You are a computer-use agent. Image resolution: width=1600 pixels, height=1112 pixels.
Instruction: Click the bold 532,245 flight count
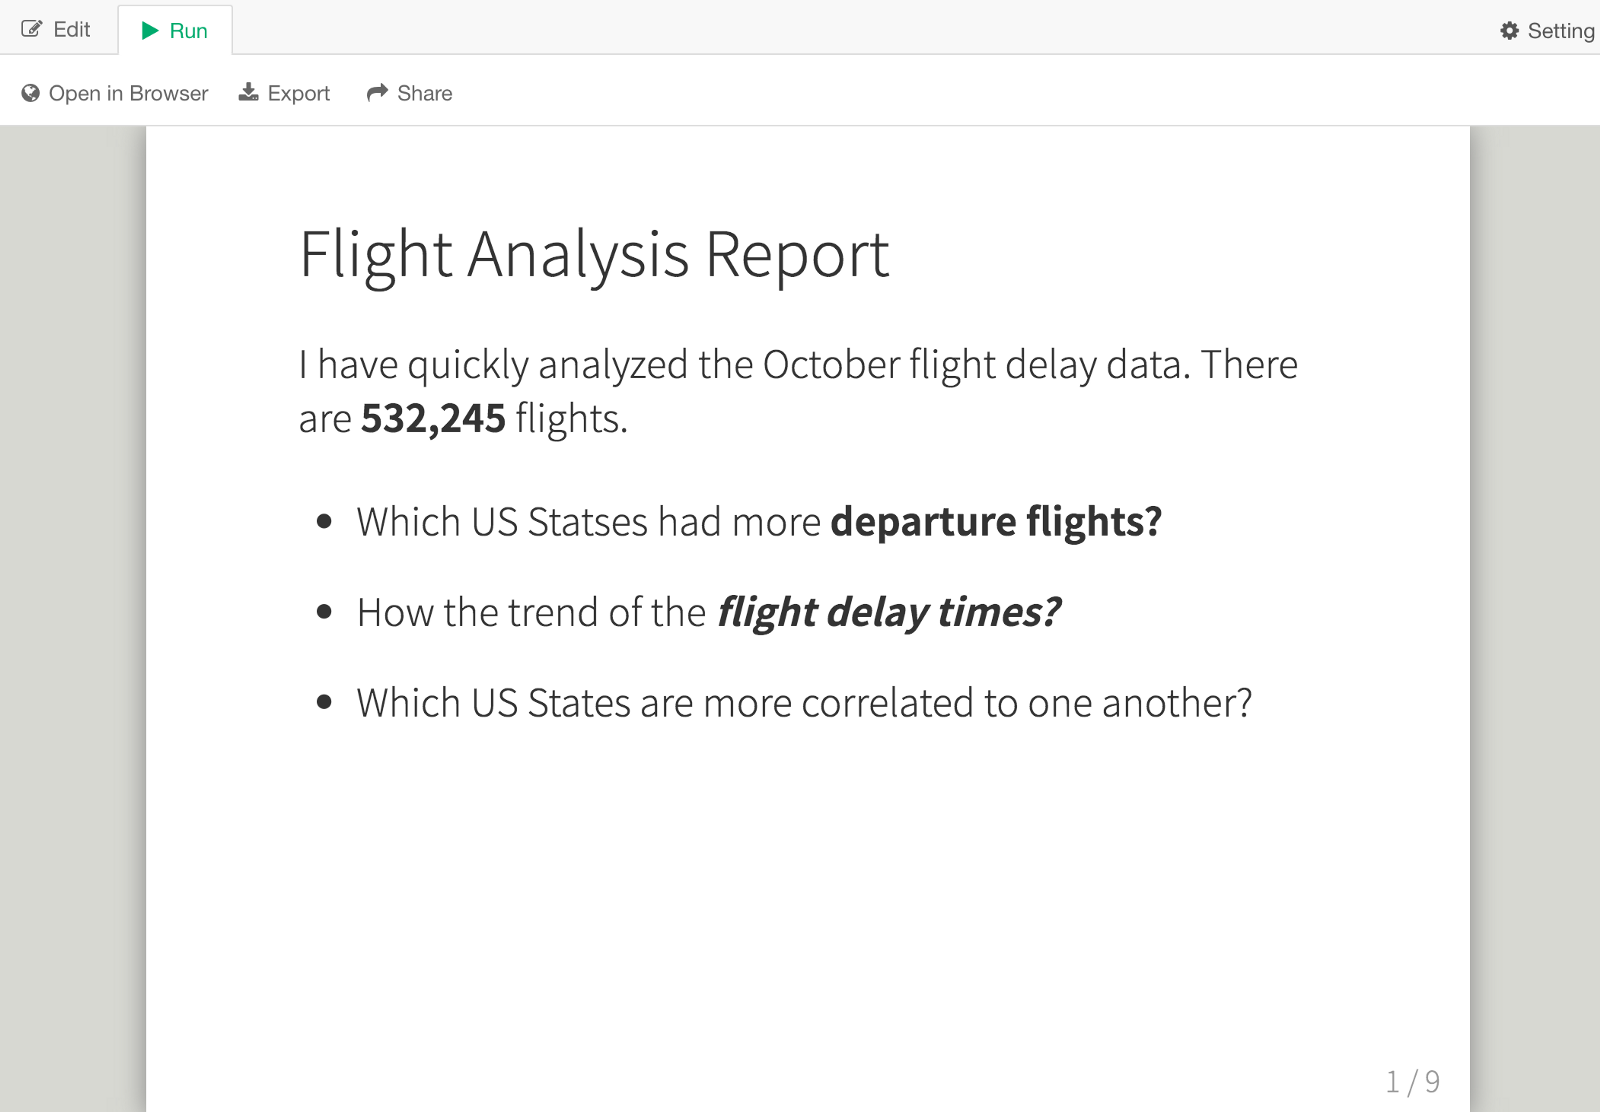(433, 418)
